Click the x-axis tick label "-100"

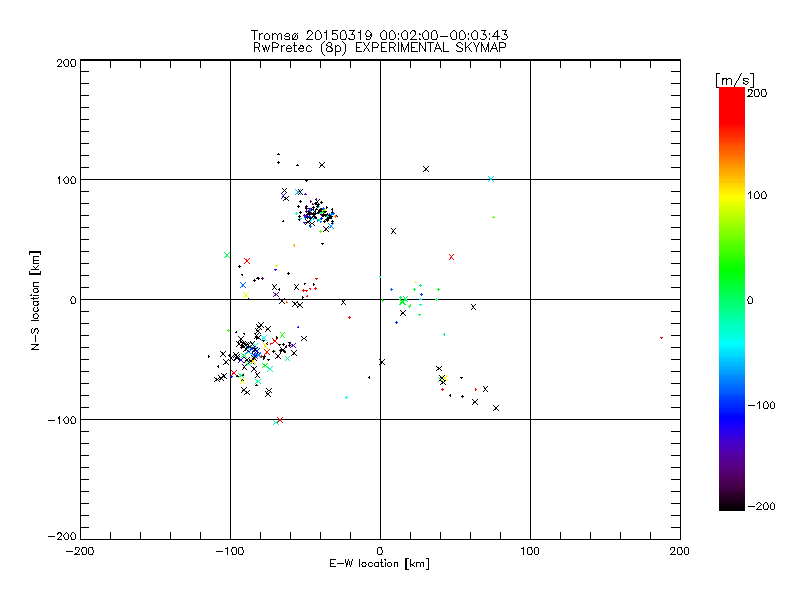[x=230, y=552]
